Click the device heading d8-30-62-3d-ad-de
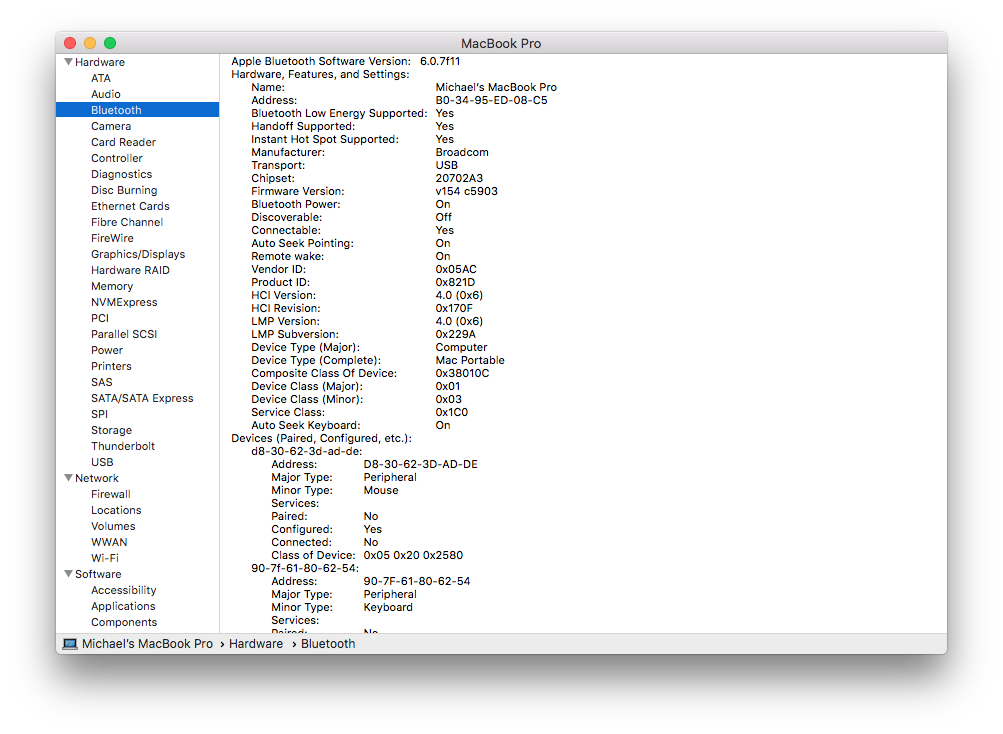The width and height of the screenshot is (1003, 734). 306,451
